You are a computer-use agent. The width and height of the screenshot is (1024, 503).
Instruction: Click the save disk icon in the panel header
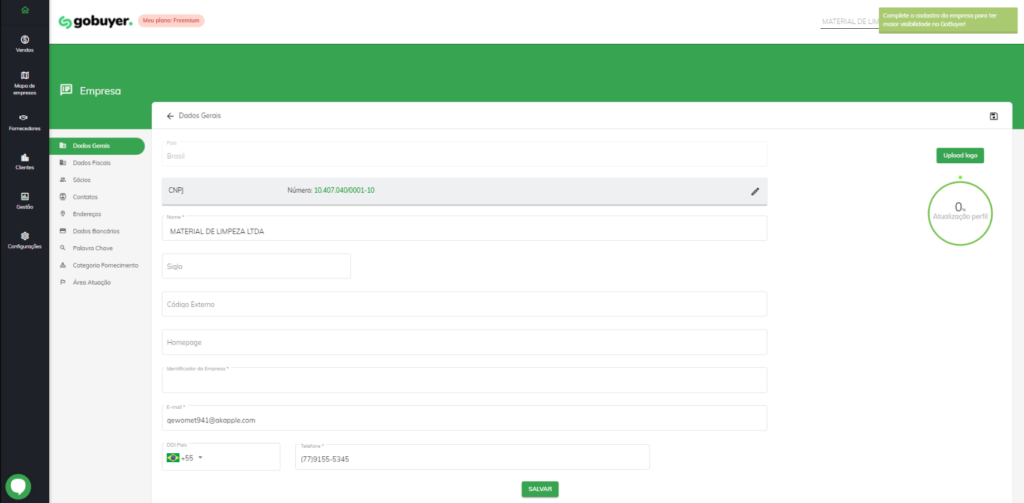pos(993,116)
